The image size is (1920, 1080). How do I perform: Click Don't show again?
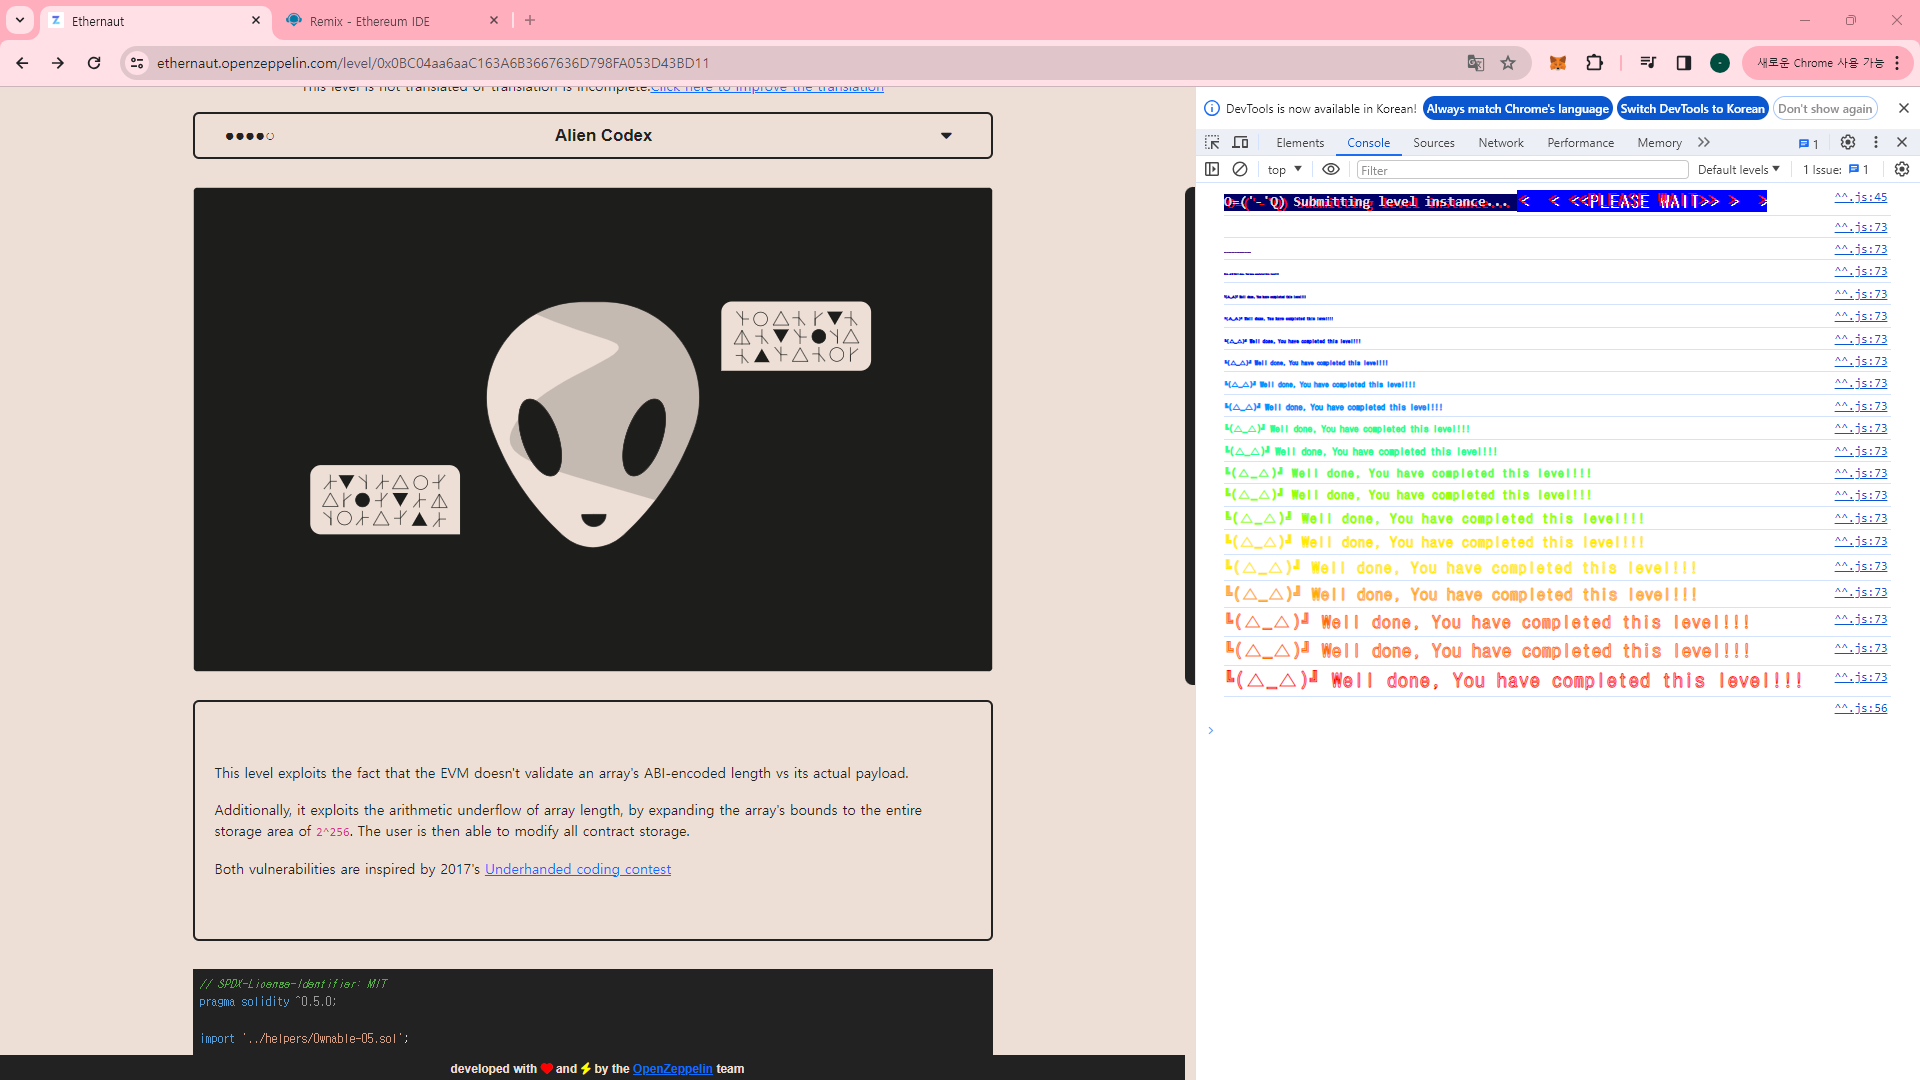(1825, 108)
